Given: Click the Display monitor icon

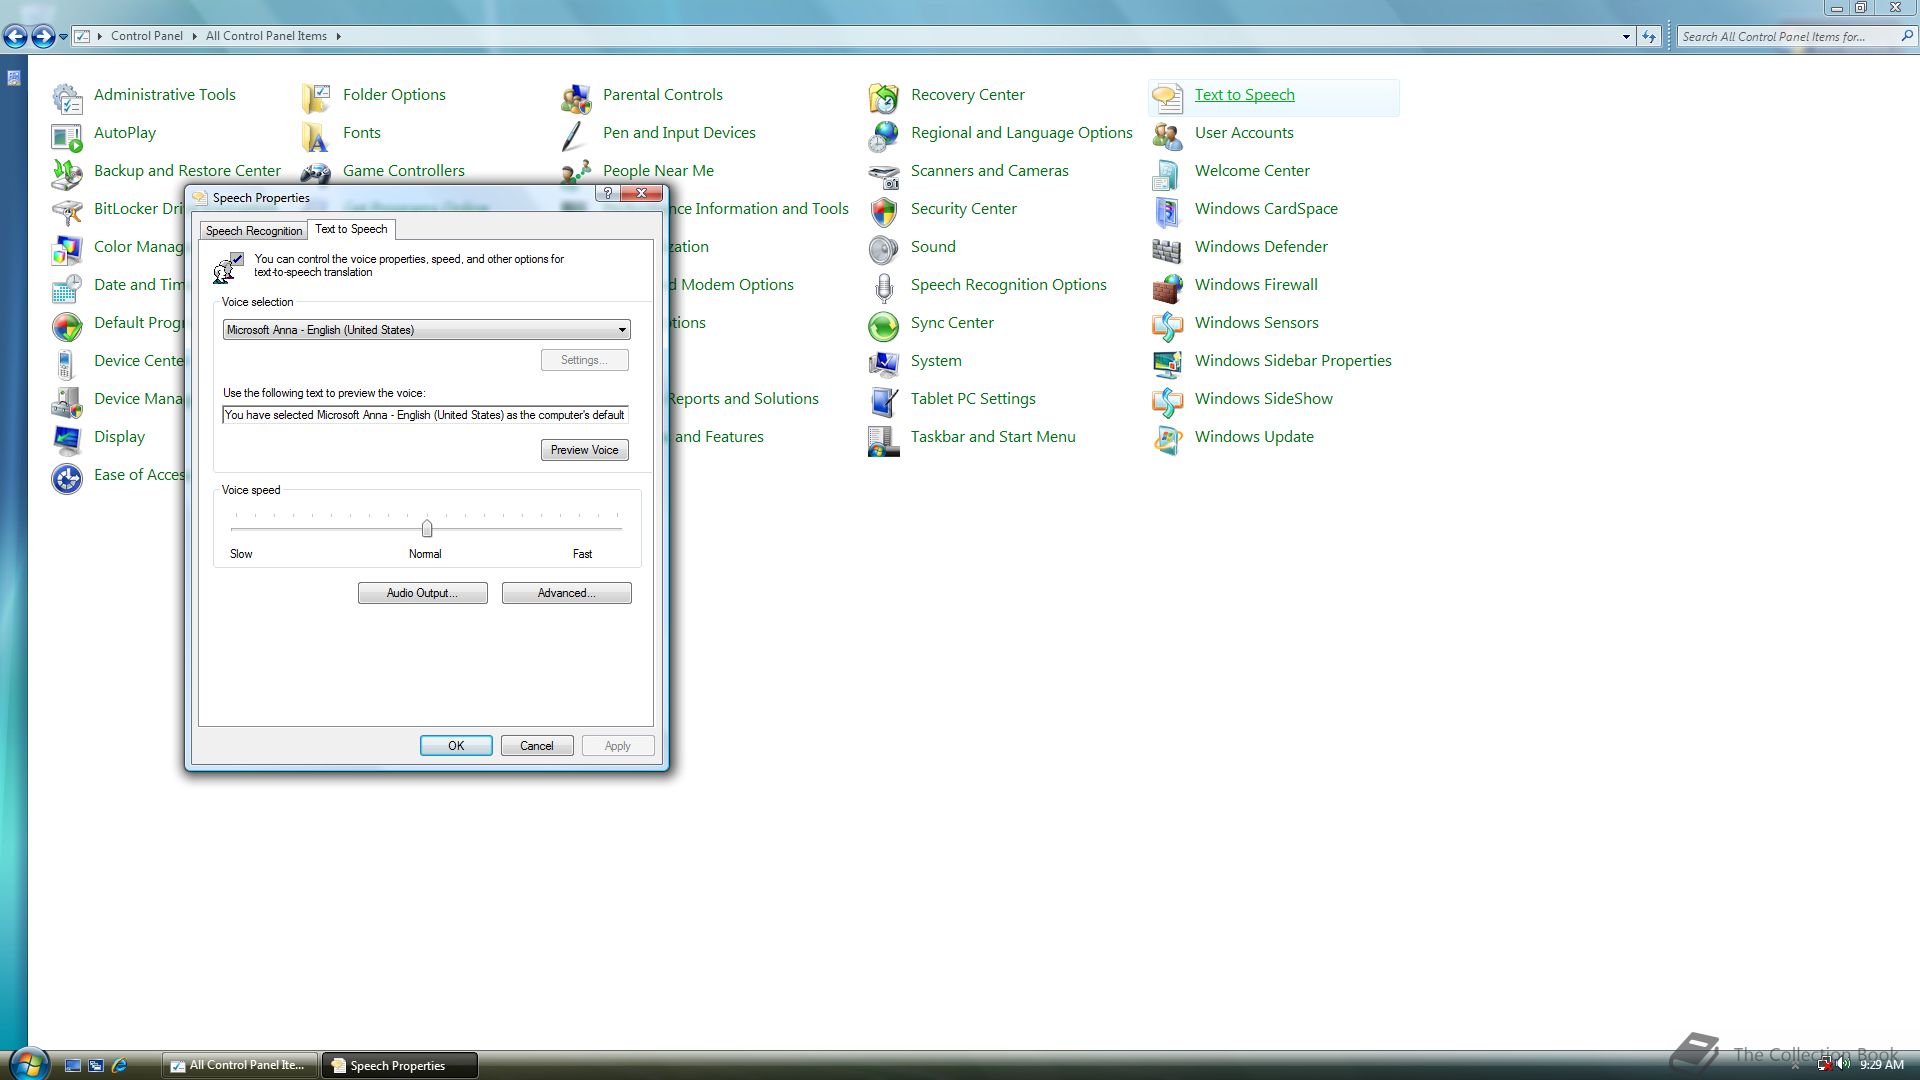Looking at the screenshot, I should tap(67, 439).
